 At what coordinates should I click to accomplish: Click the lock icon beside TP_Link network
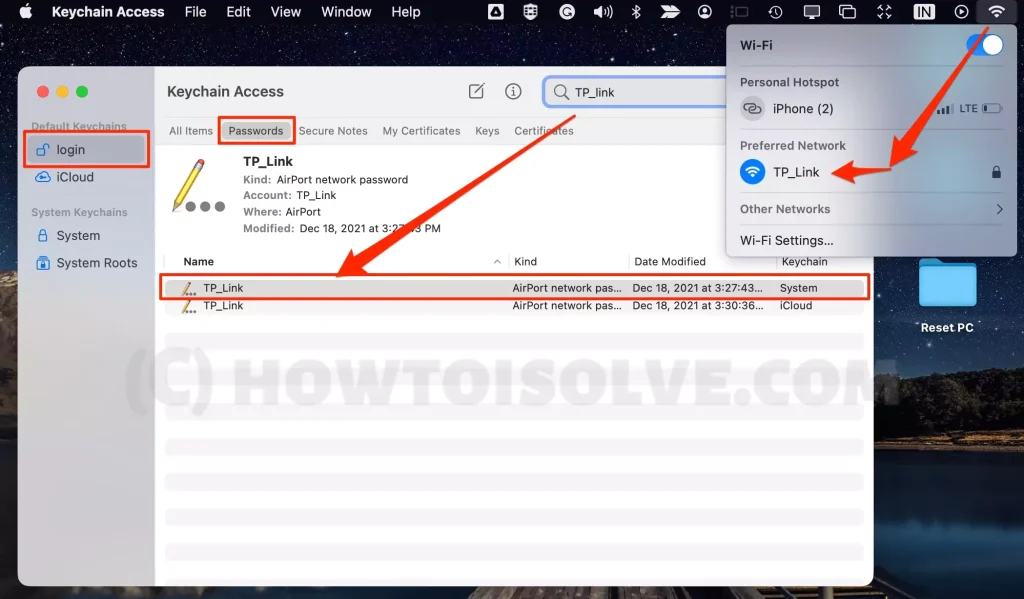(x=996, y=172)
